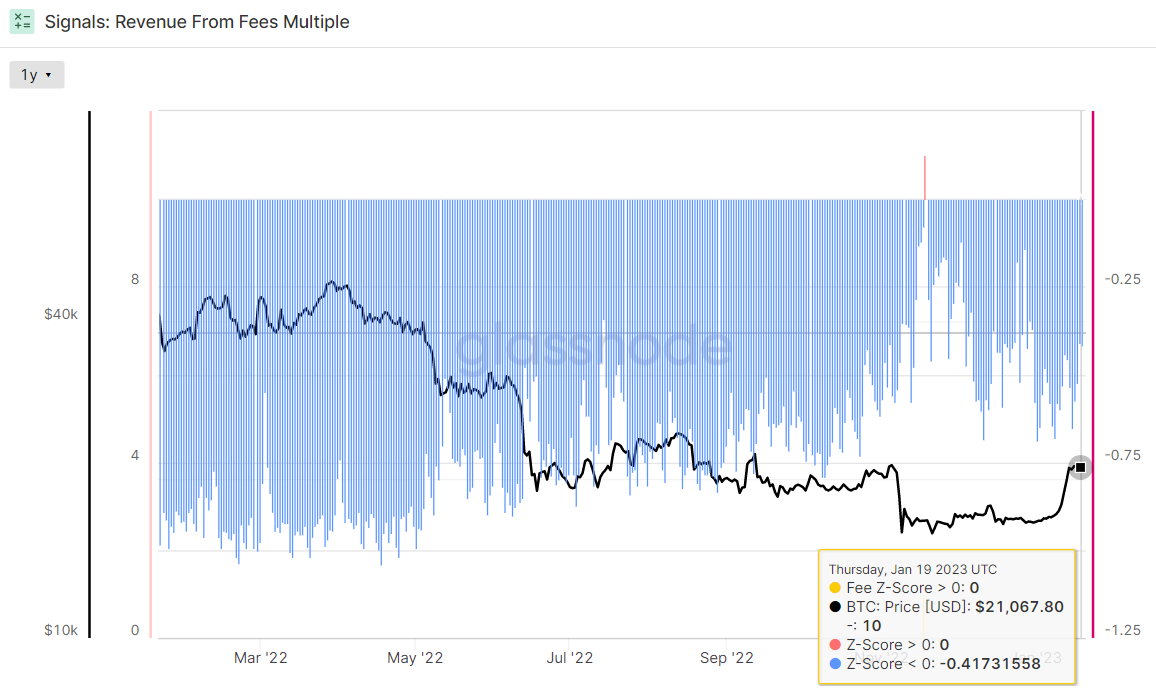Image resolution: width=1156 pixels, height=692 pixels.
Task: Click the $40k price axis label
Action: [60, 314]
